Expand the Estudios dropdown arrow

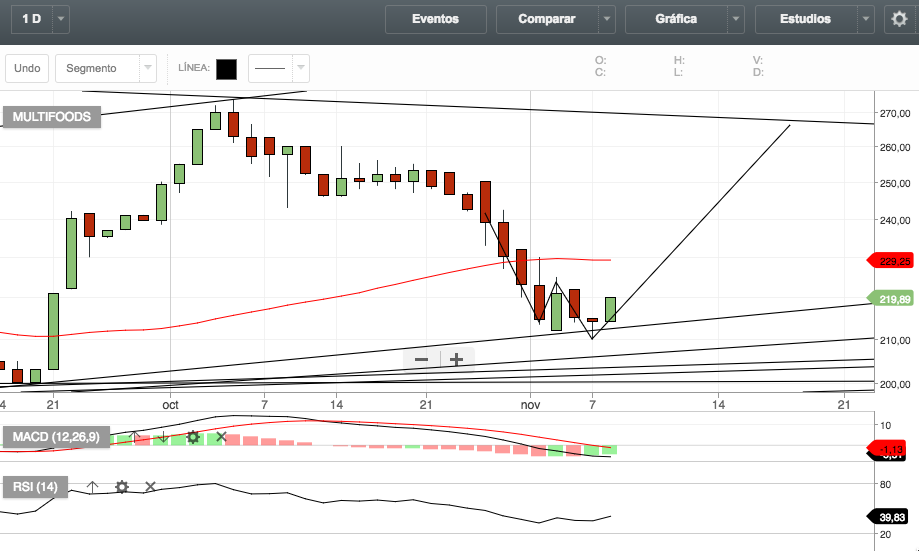pos(866,19)
